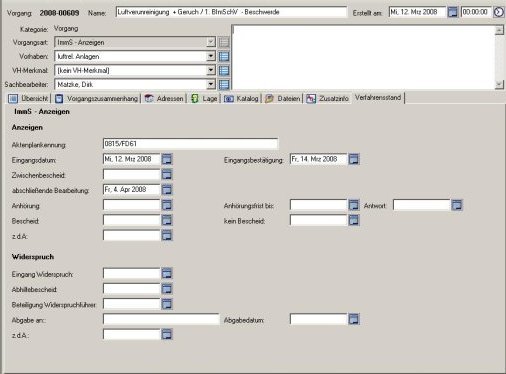Click the Abhilfebescheid field
506x374 pixels.
click(x=132, y=289)
